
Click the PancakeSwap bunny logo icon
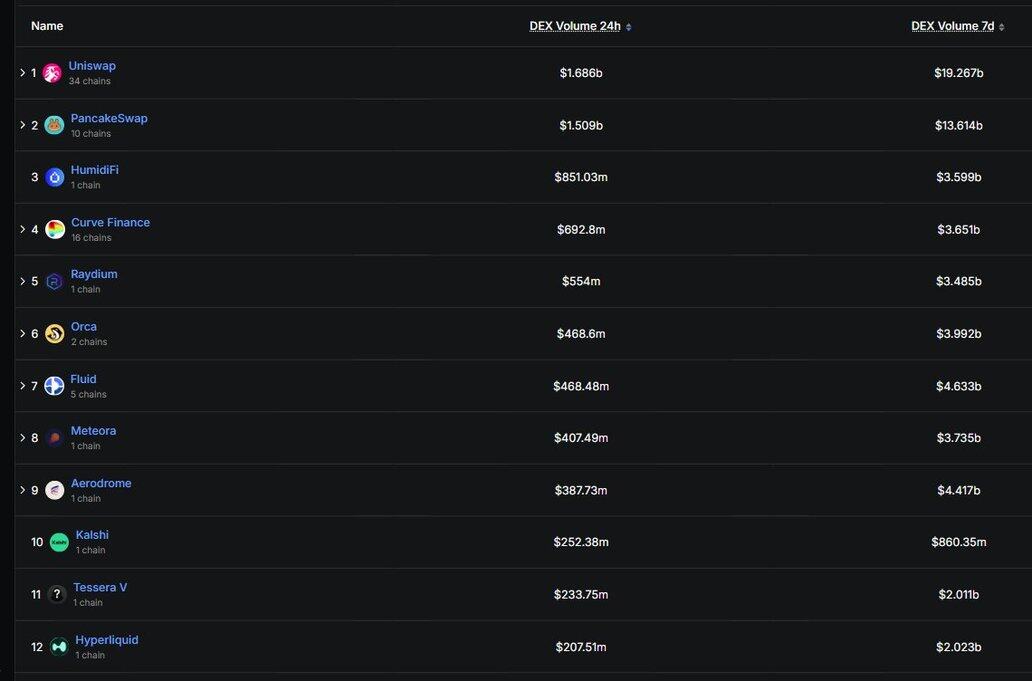point(54,125)
